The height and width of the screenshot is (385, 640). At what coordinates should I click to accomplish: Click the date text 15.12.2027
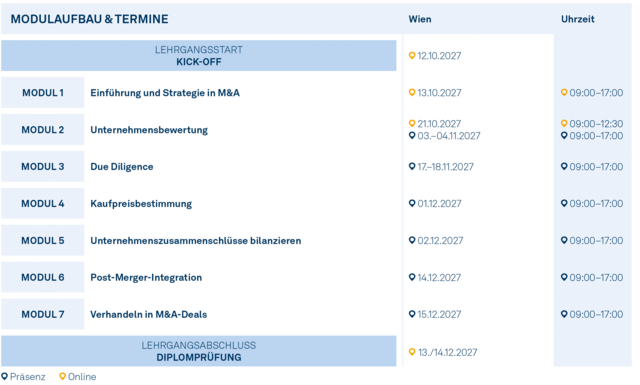point(439,315)
